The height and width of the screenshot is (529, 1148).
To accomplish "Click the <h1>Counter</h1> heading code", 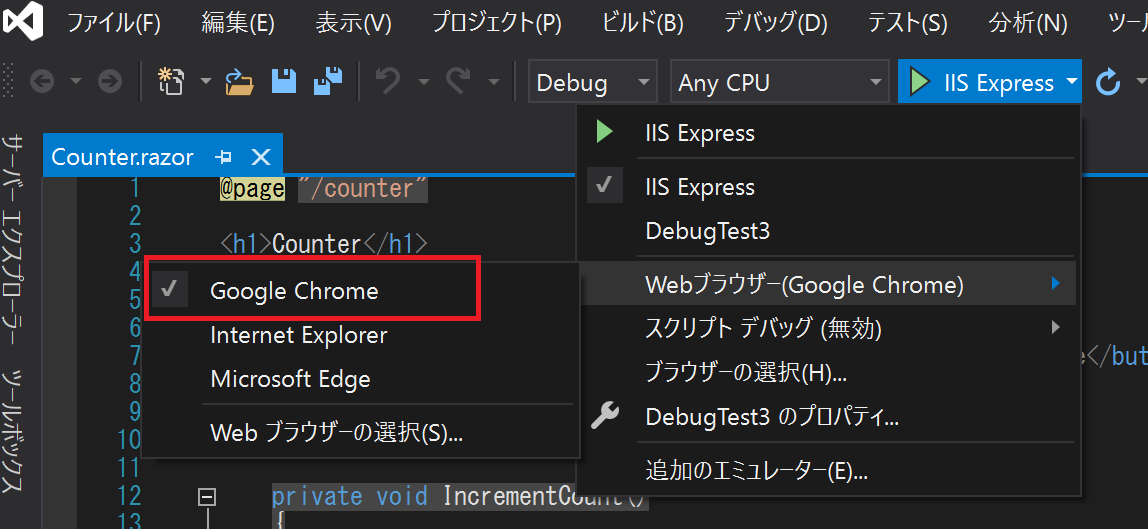I will coord(324,244).
